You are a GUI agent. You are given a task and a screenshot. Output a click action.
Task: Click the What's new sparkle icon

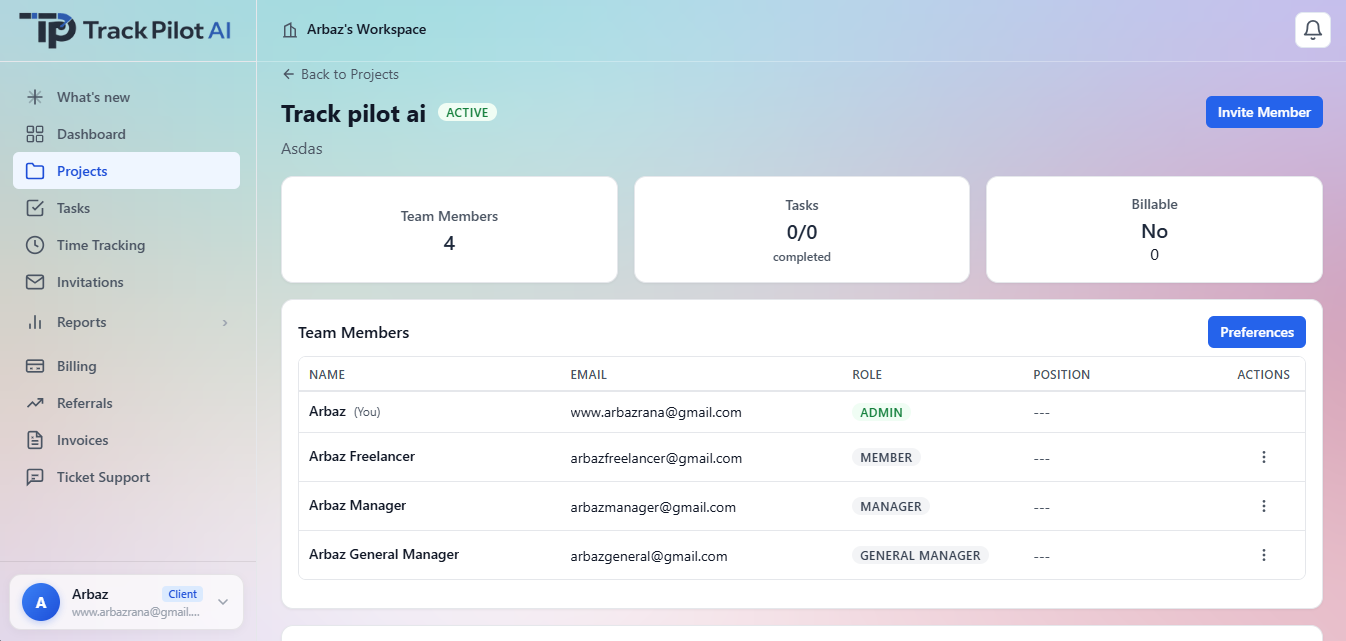[x=35, y=97]
